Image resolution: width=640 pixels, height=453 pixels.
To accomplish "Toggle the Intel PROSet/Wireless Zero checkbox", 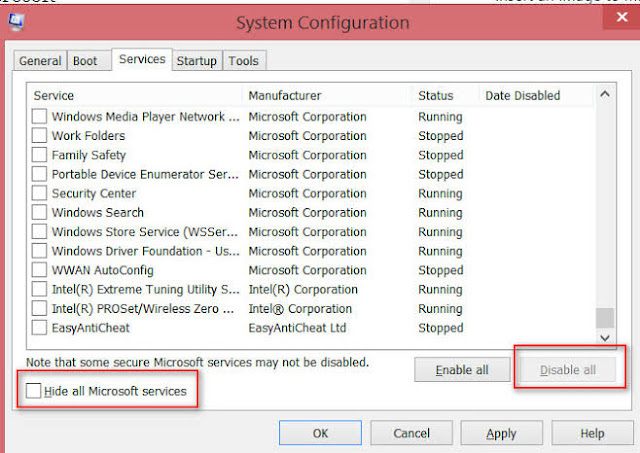I will point(39,308).
